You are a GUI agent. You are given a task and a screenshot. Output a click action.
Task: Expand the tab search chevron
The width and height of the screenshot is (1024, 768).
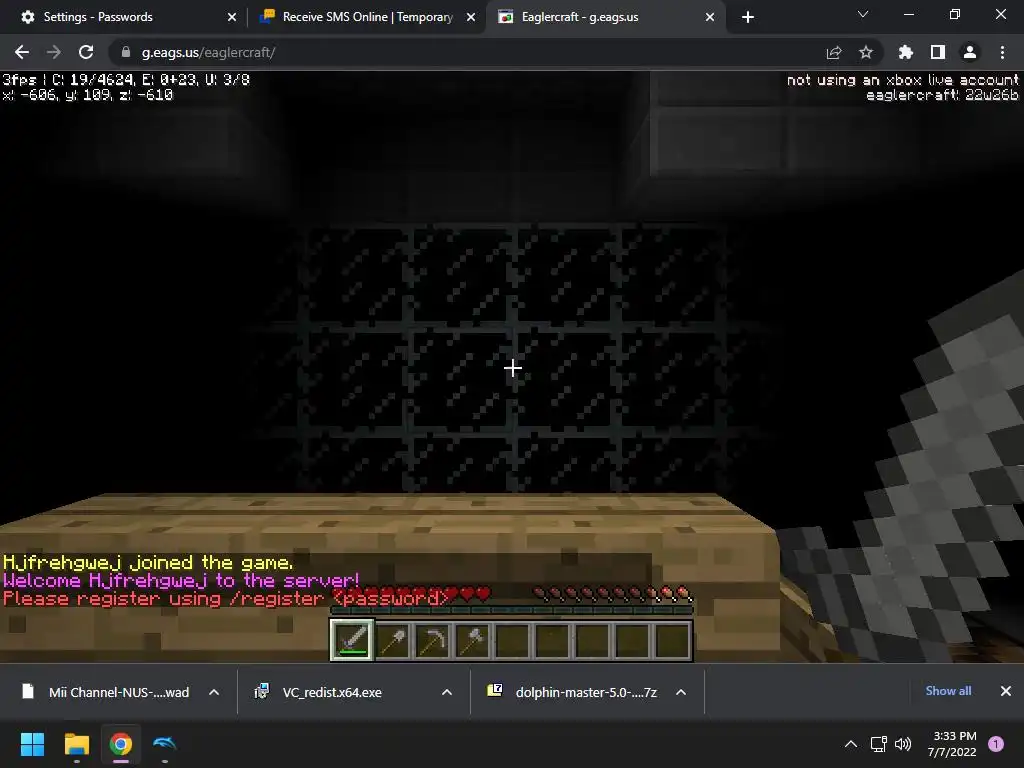863,14
